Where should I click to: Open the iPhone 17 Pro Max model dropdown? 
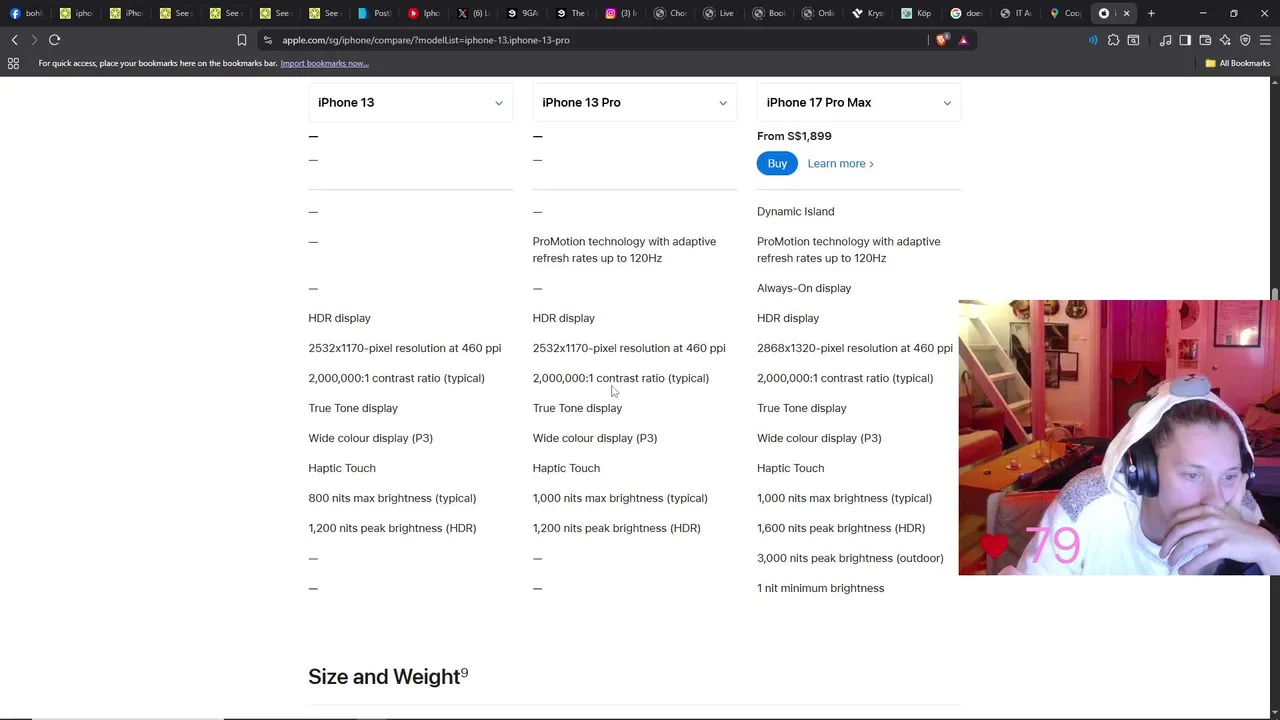[x=859, y=102]
